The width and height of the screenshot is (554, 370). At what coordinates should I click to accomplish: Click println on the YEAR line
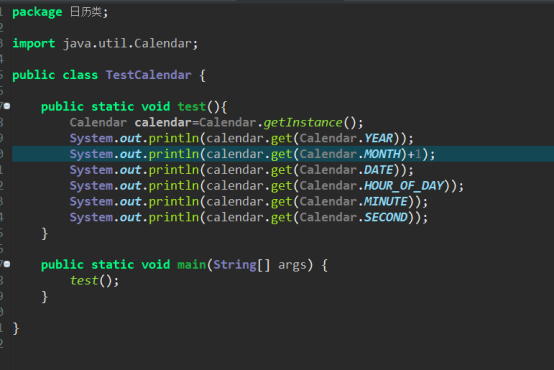(x=174, y=139)
